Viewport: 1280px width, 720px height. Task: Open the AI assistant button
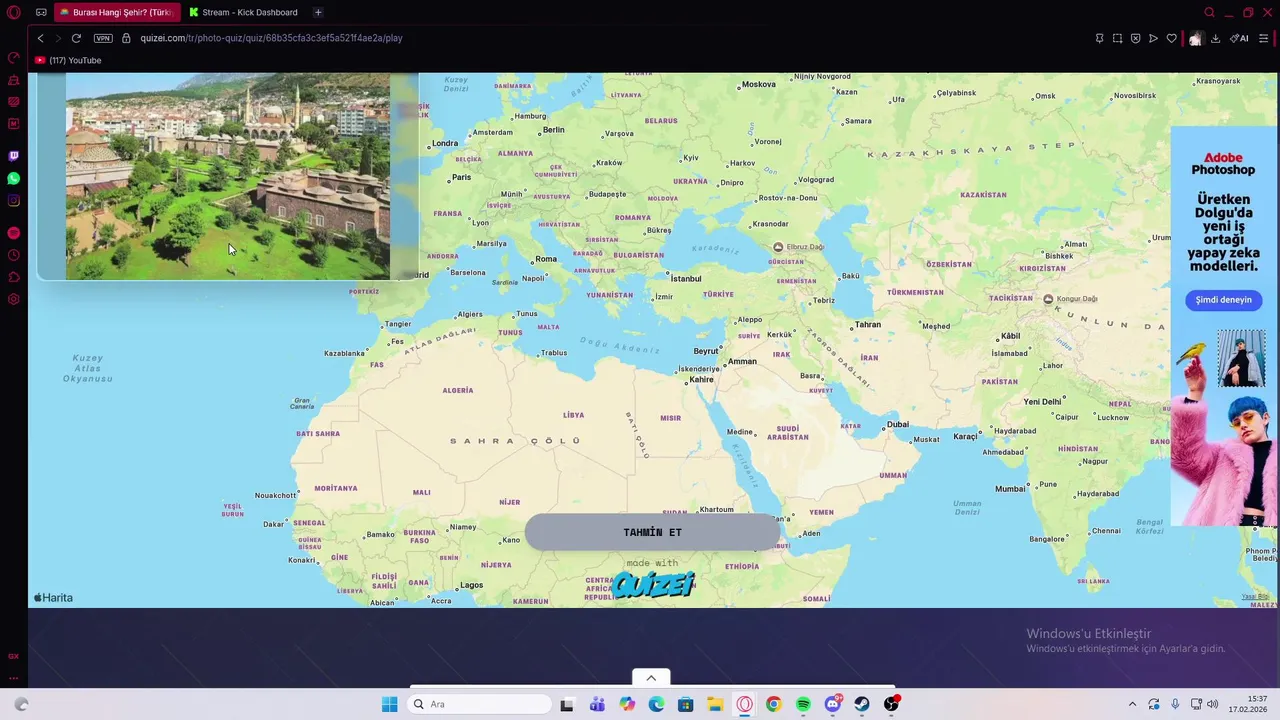[1239, 38]
